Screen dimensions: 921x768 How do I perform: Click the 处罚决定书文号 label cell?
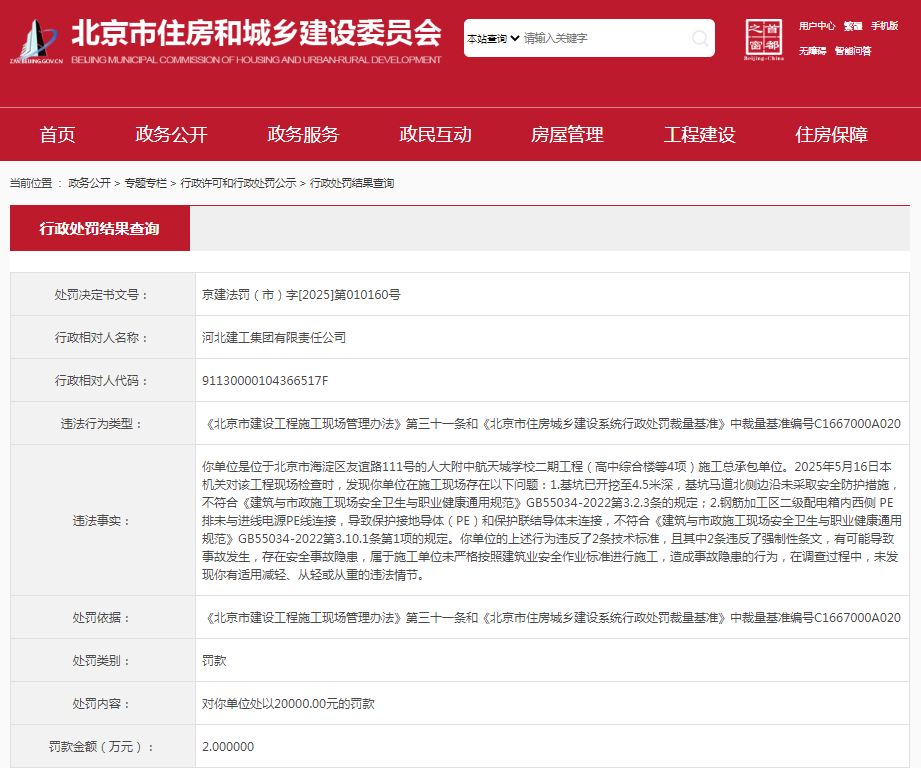[103, 295]
